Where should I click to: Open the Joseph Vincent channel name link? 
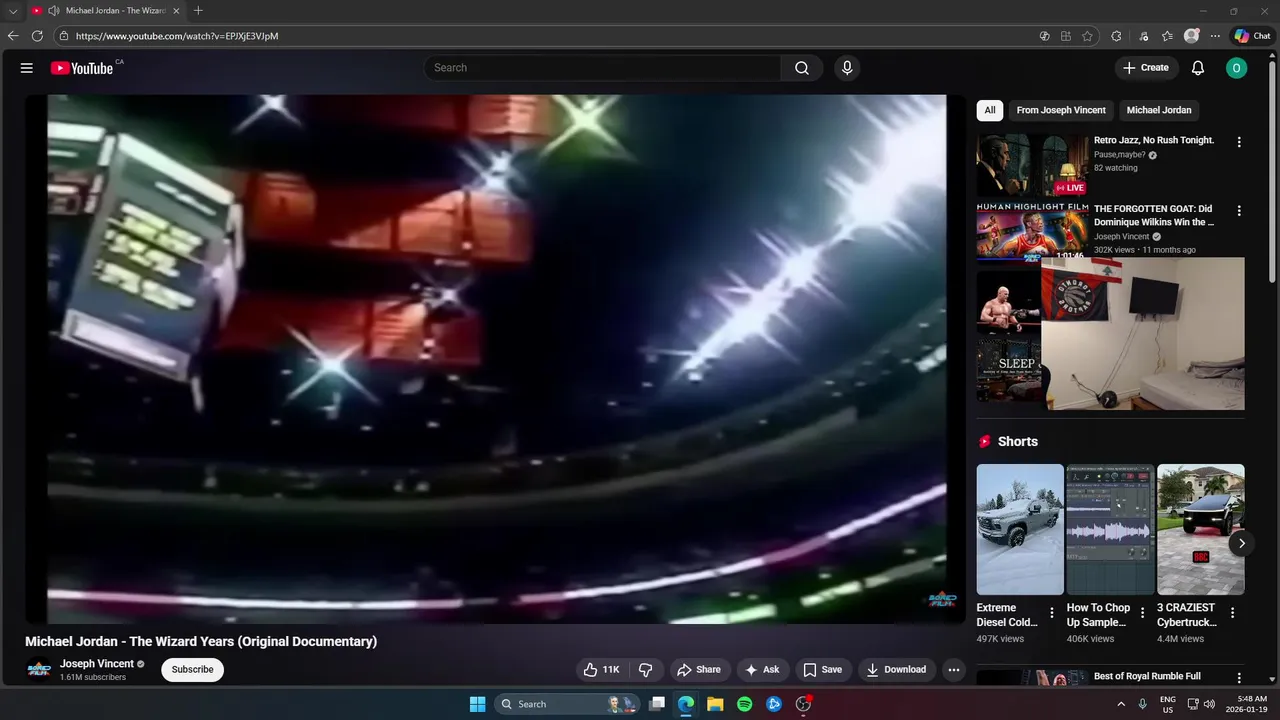(x=97, y=664)
